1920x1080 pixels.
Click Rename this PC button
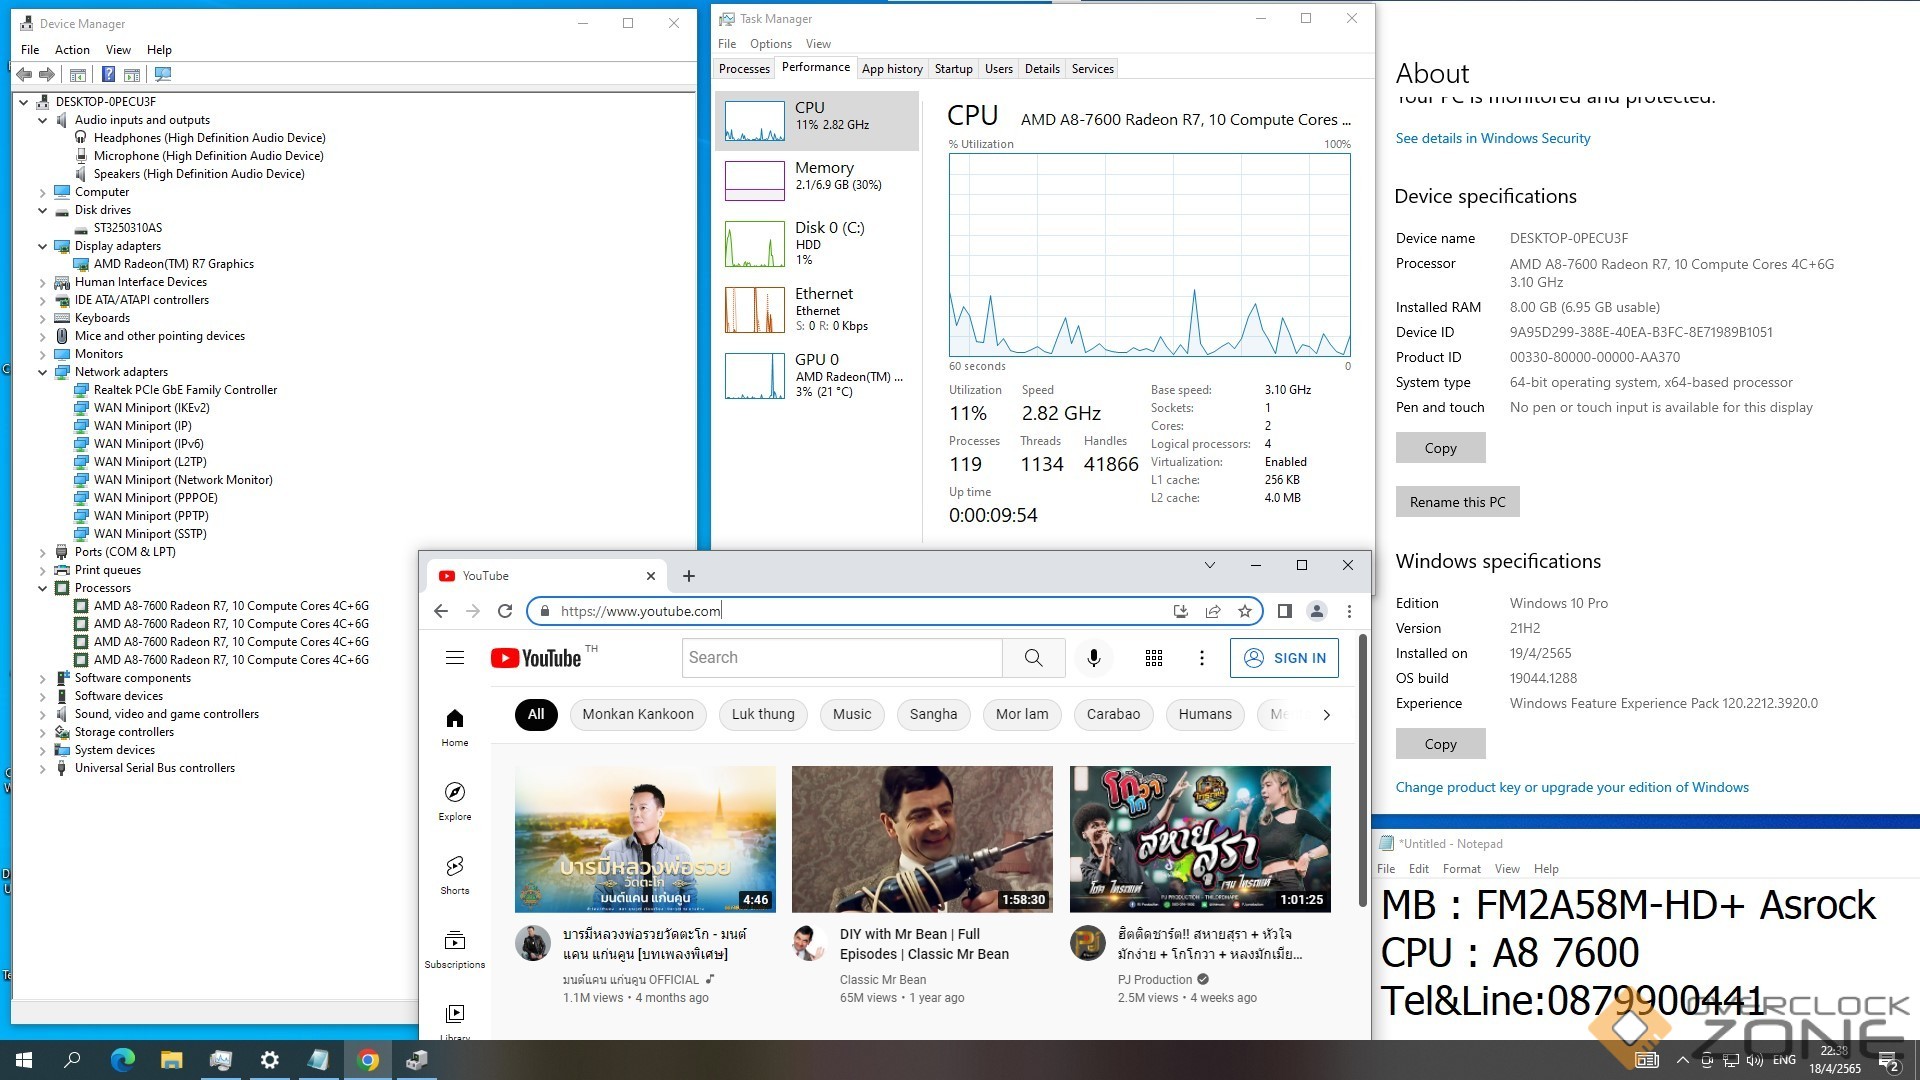coord(1457,502)
